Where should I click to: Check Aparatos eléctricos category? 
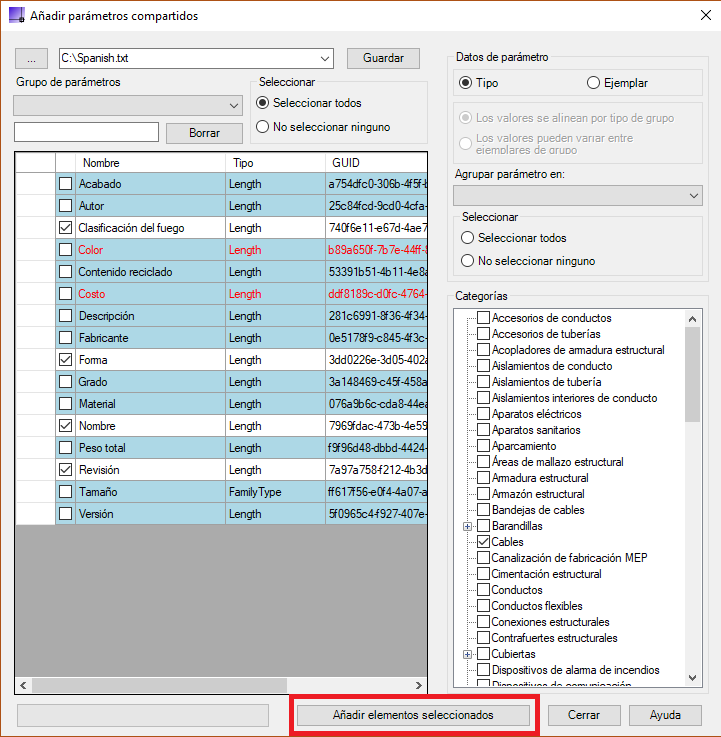pos(484,414)
